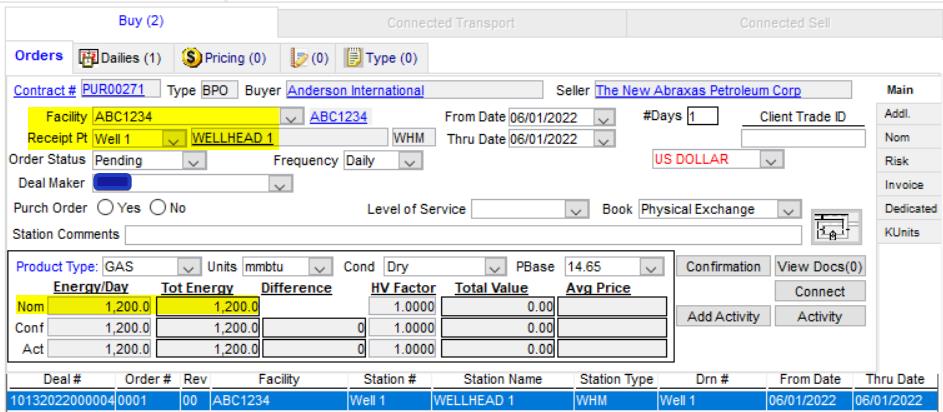Viewport: 943px width, 412px height.
Task: Expand the US DOLLAR currency dropdown
Action: (x=769, y=158)
